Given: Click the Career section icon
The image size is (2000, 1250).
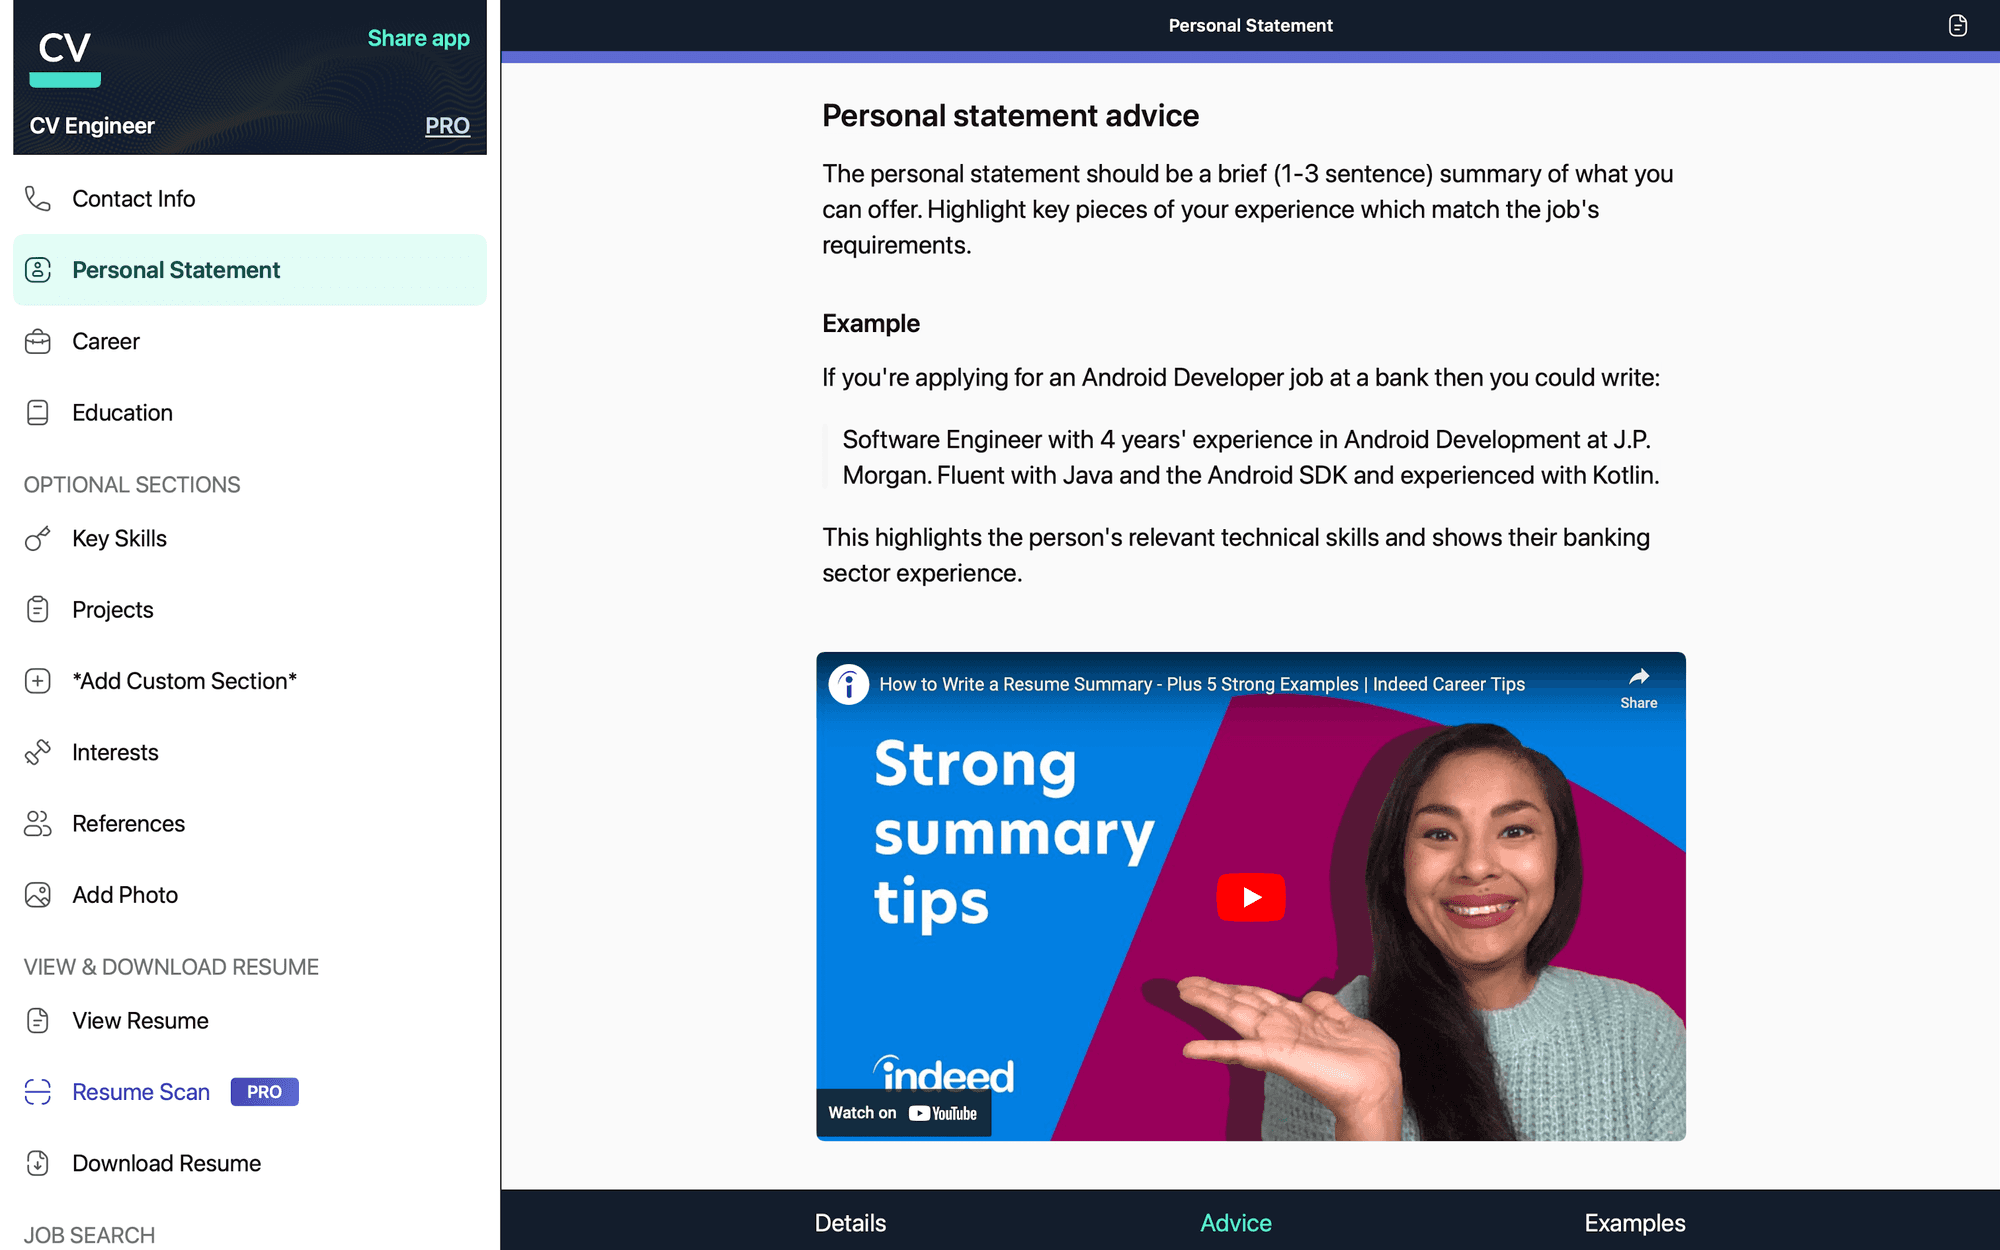Looking at the screenshot, I should point(40,341).
